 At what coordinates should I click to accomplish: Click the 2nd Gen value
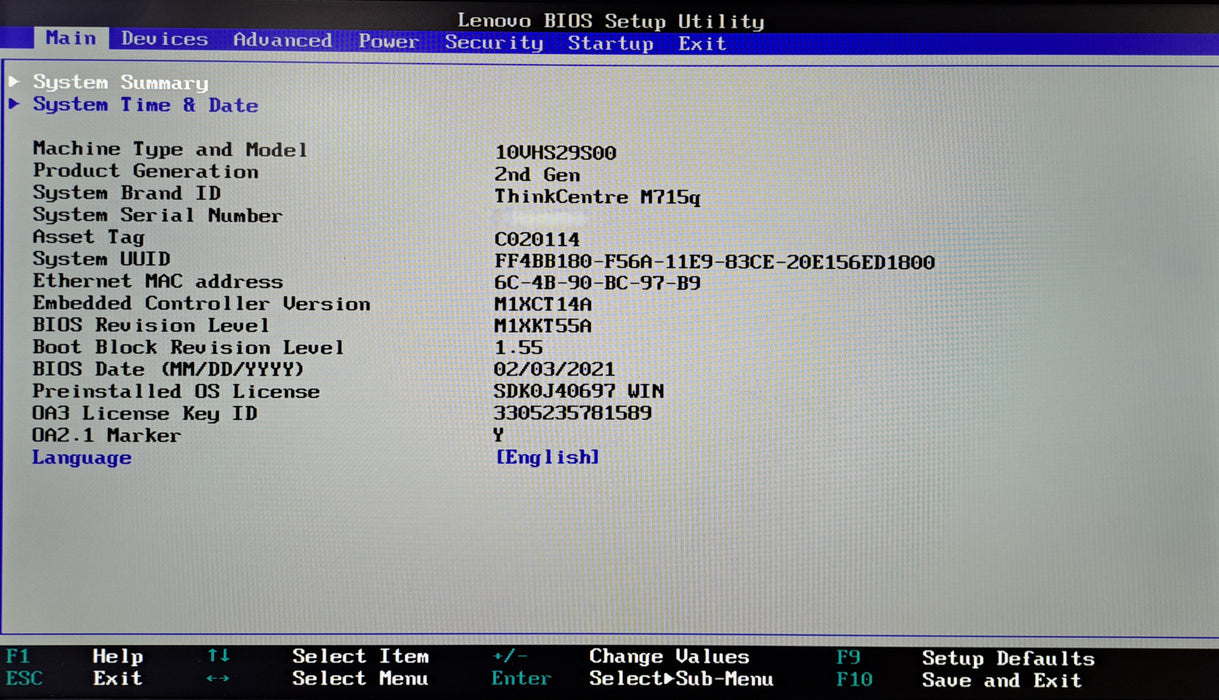click(x=537, y=175)
